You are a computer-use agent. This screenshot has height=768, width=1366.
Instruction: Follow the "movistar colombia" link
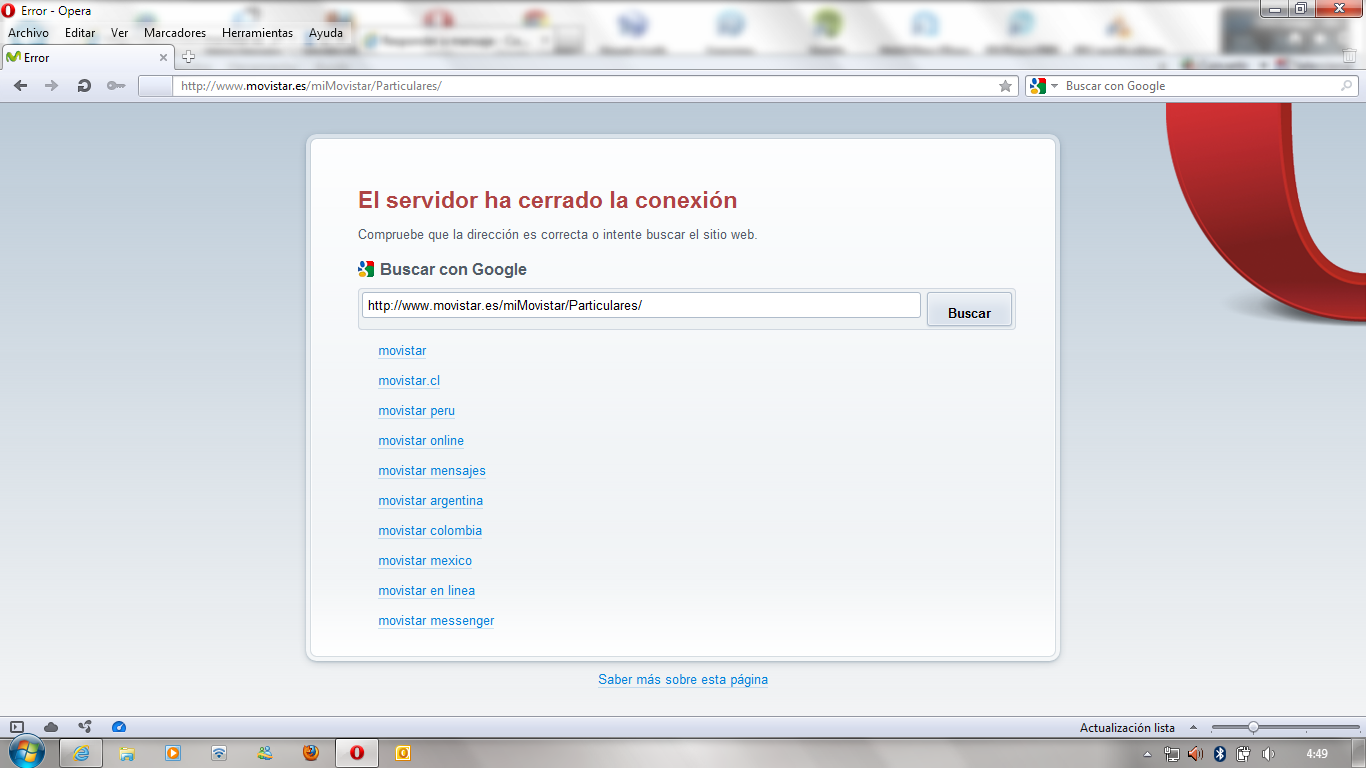430,531
